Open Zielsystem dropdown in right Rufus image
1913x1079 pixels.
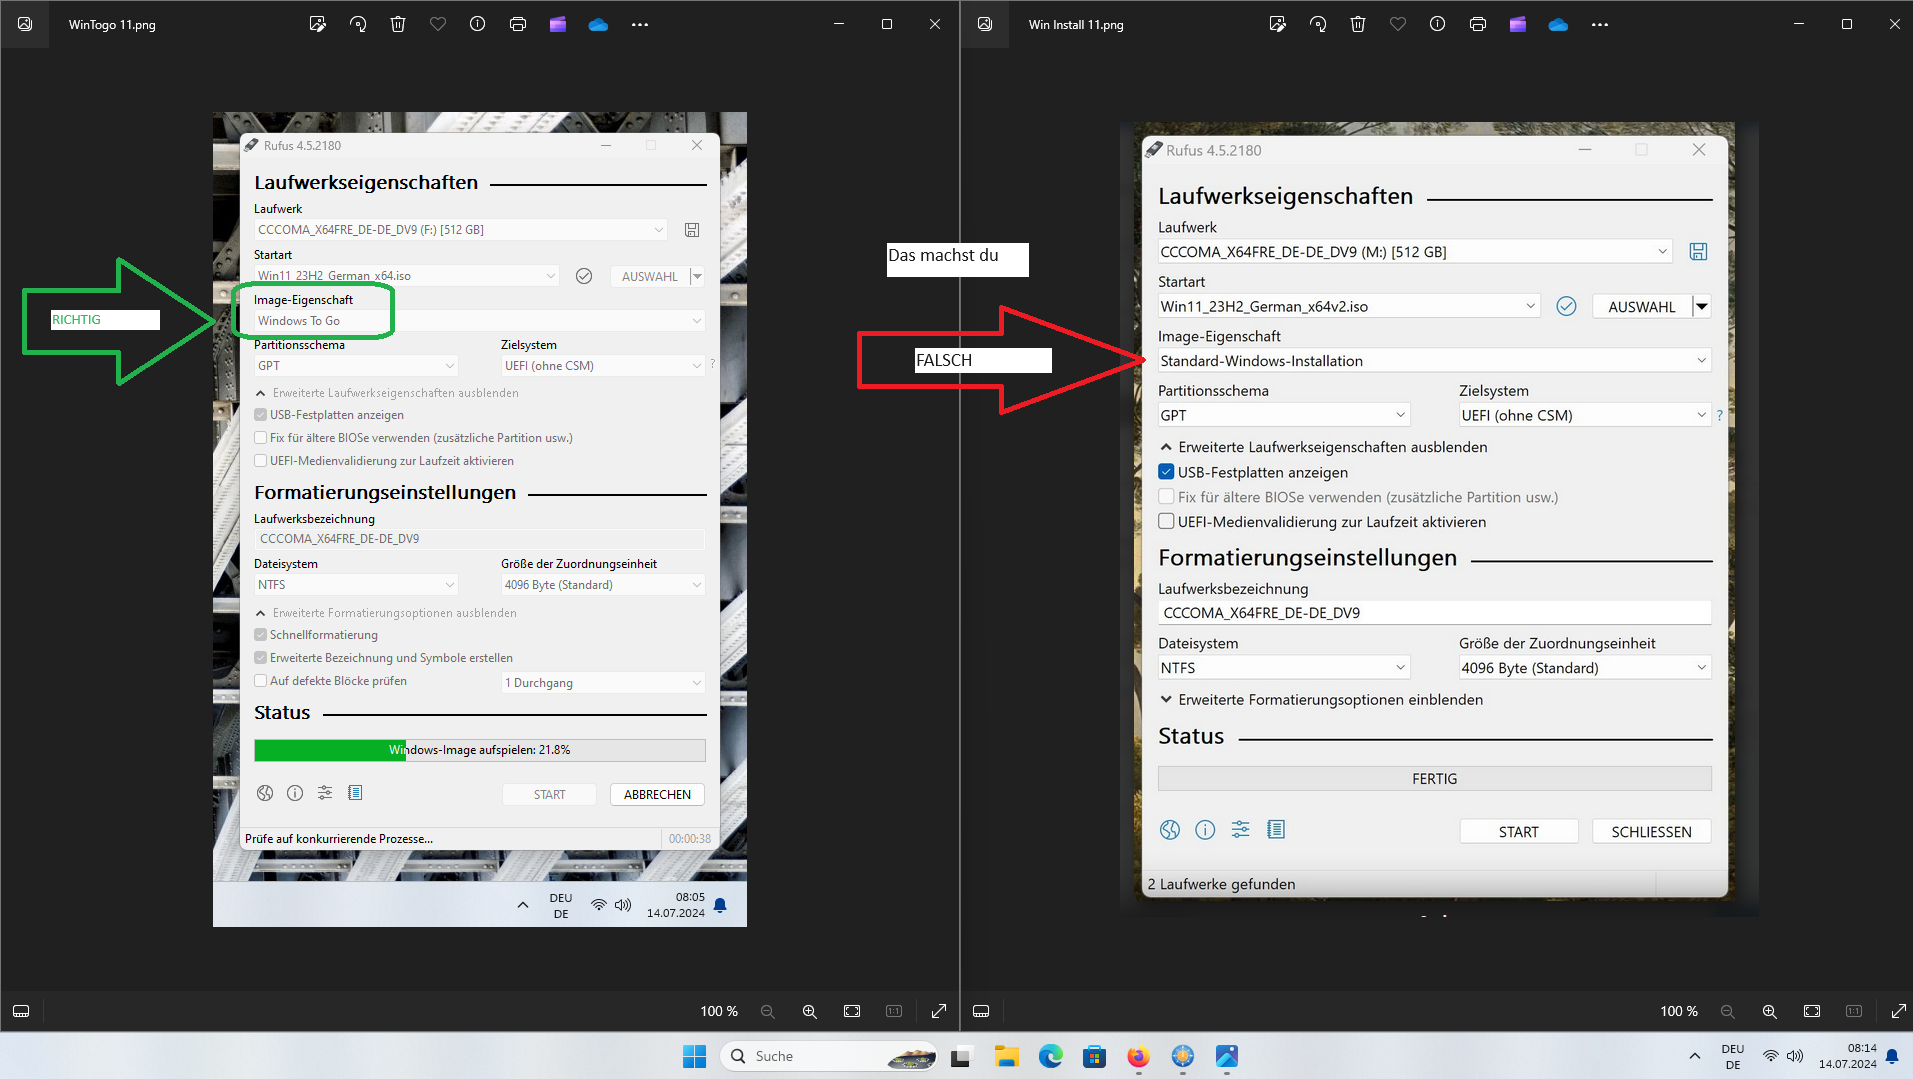(x=1584, y=415)
